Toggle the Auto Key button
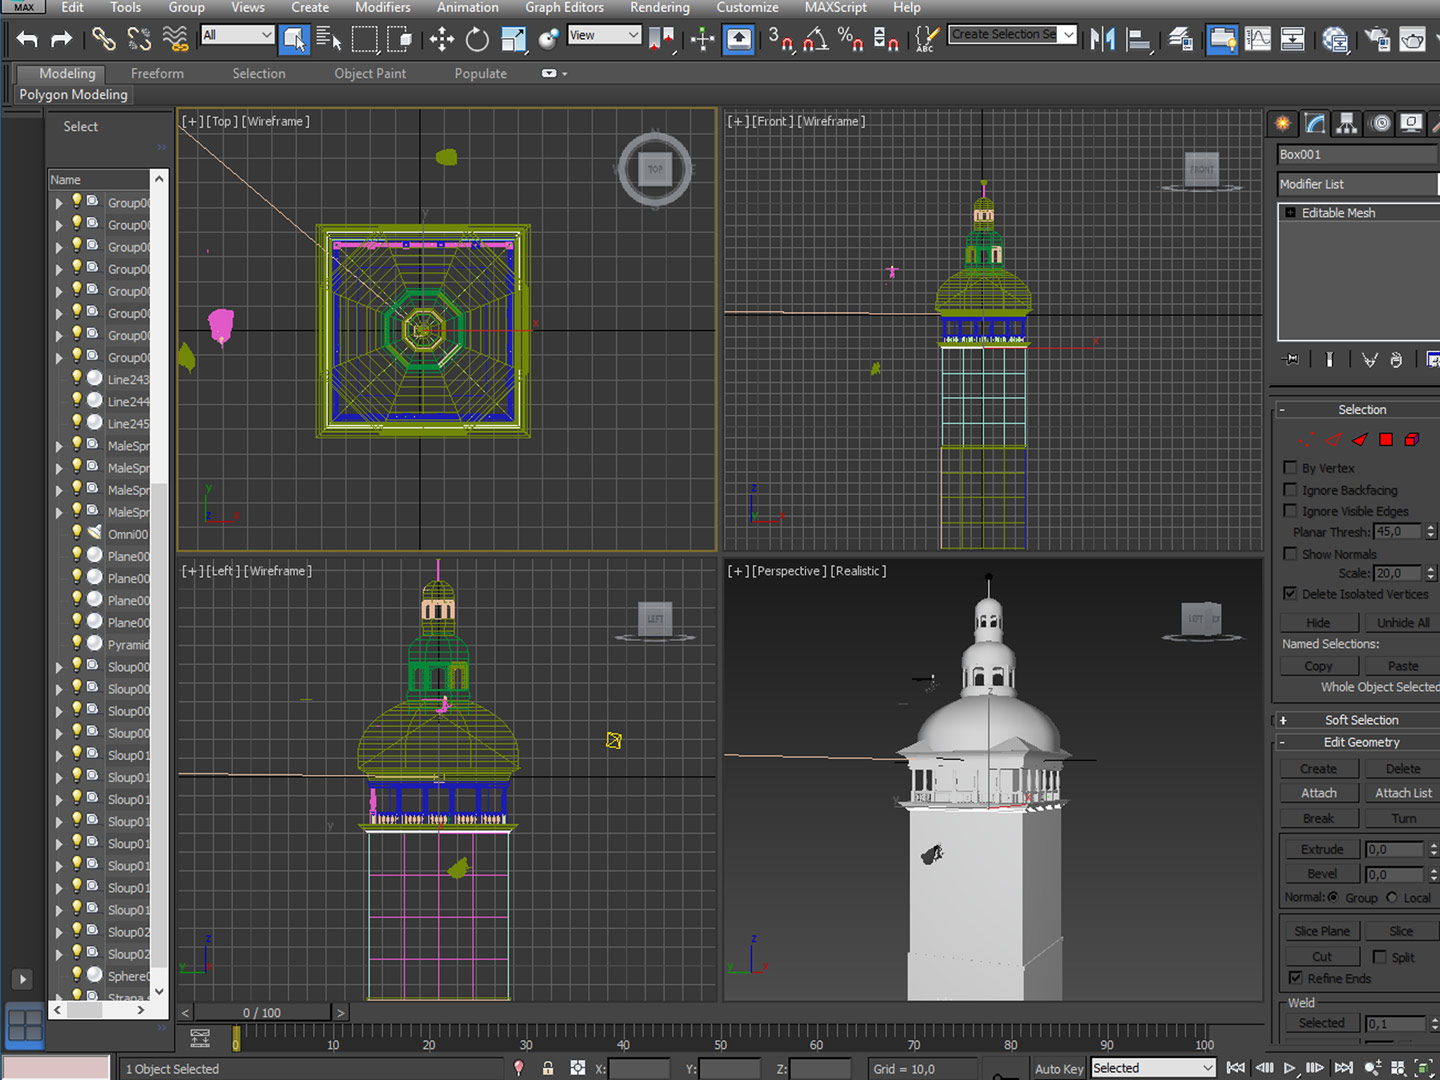This screenshot has width=1440, height=1080. [x=1059, y=1069]
